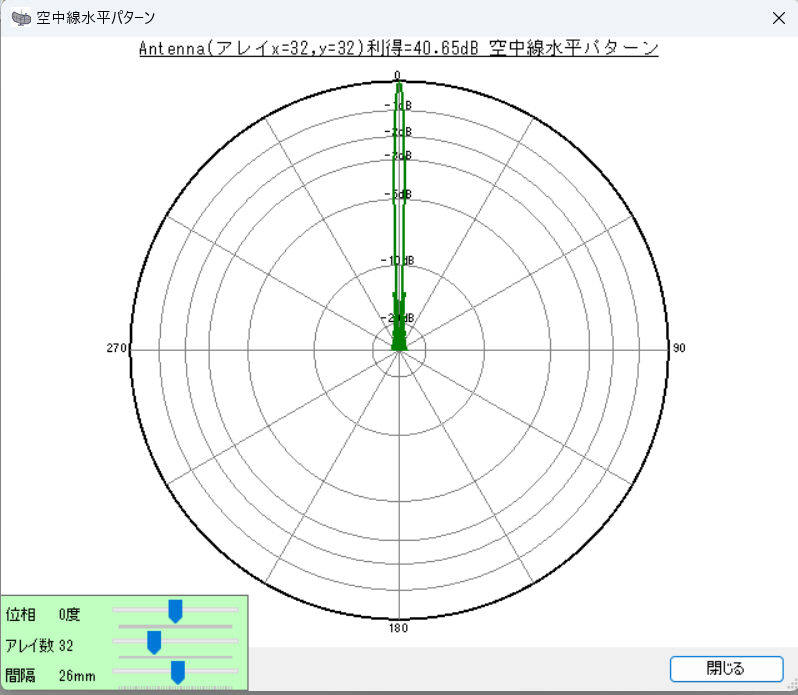Click the center of the polar plot
798x695 pixels.
[x=399, y=349]
